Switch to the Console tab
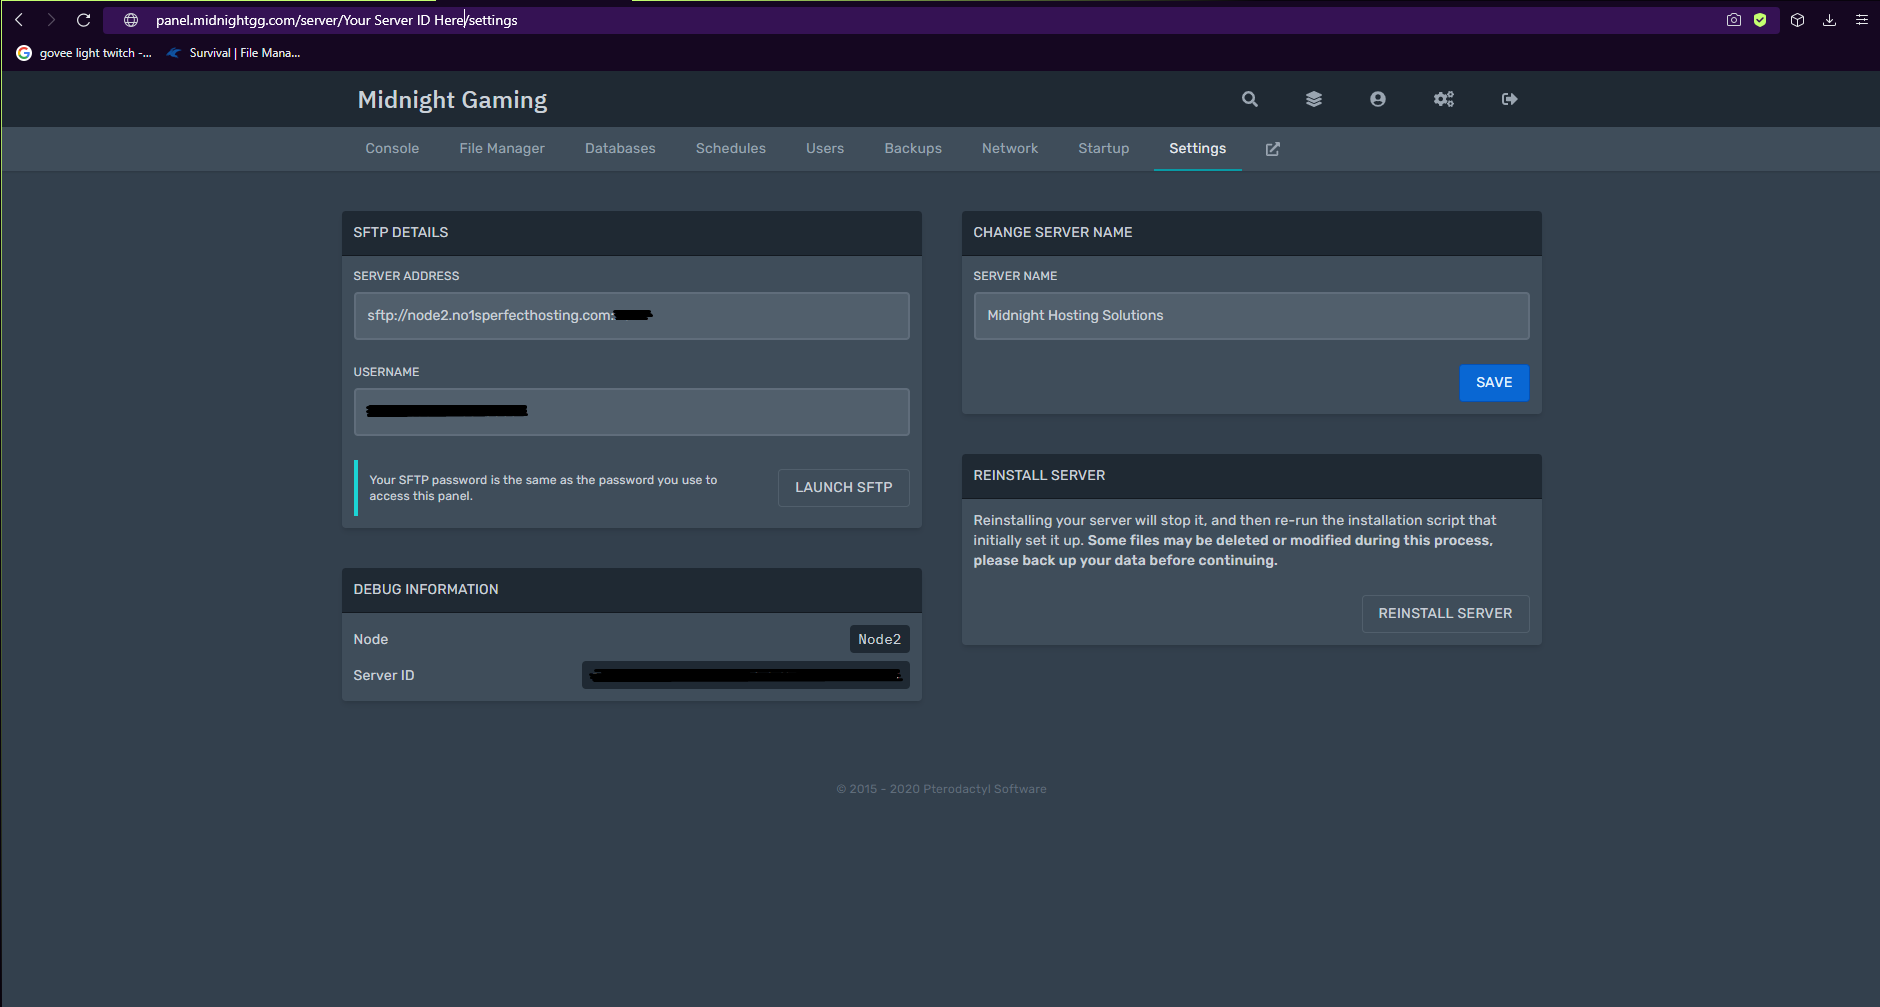Image resolution: width=1880 pixels, height=1007 pixels. (392, 149)
